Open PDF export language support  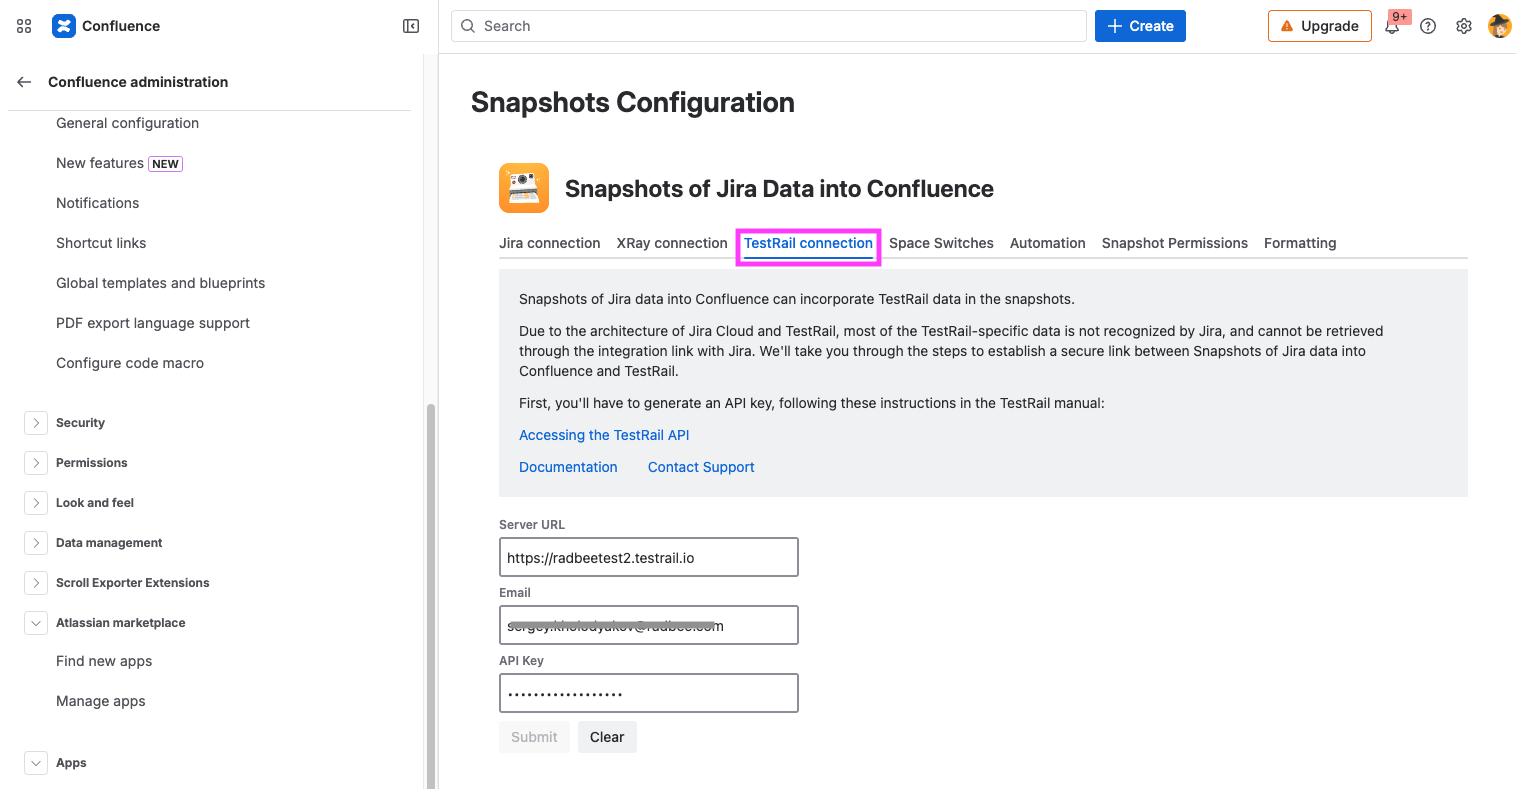click(x=153, y=323)
